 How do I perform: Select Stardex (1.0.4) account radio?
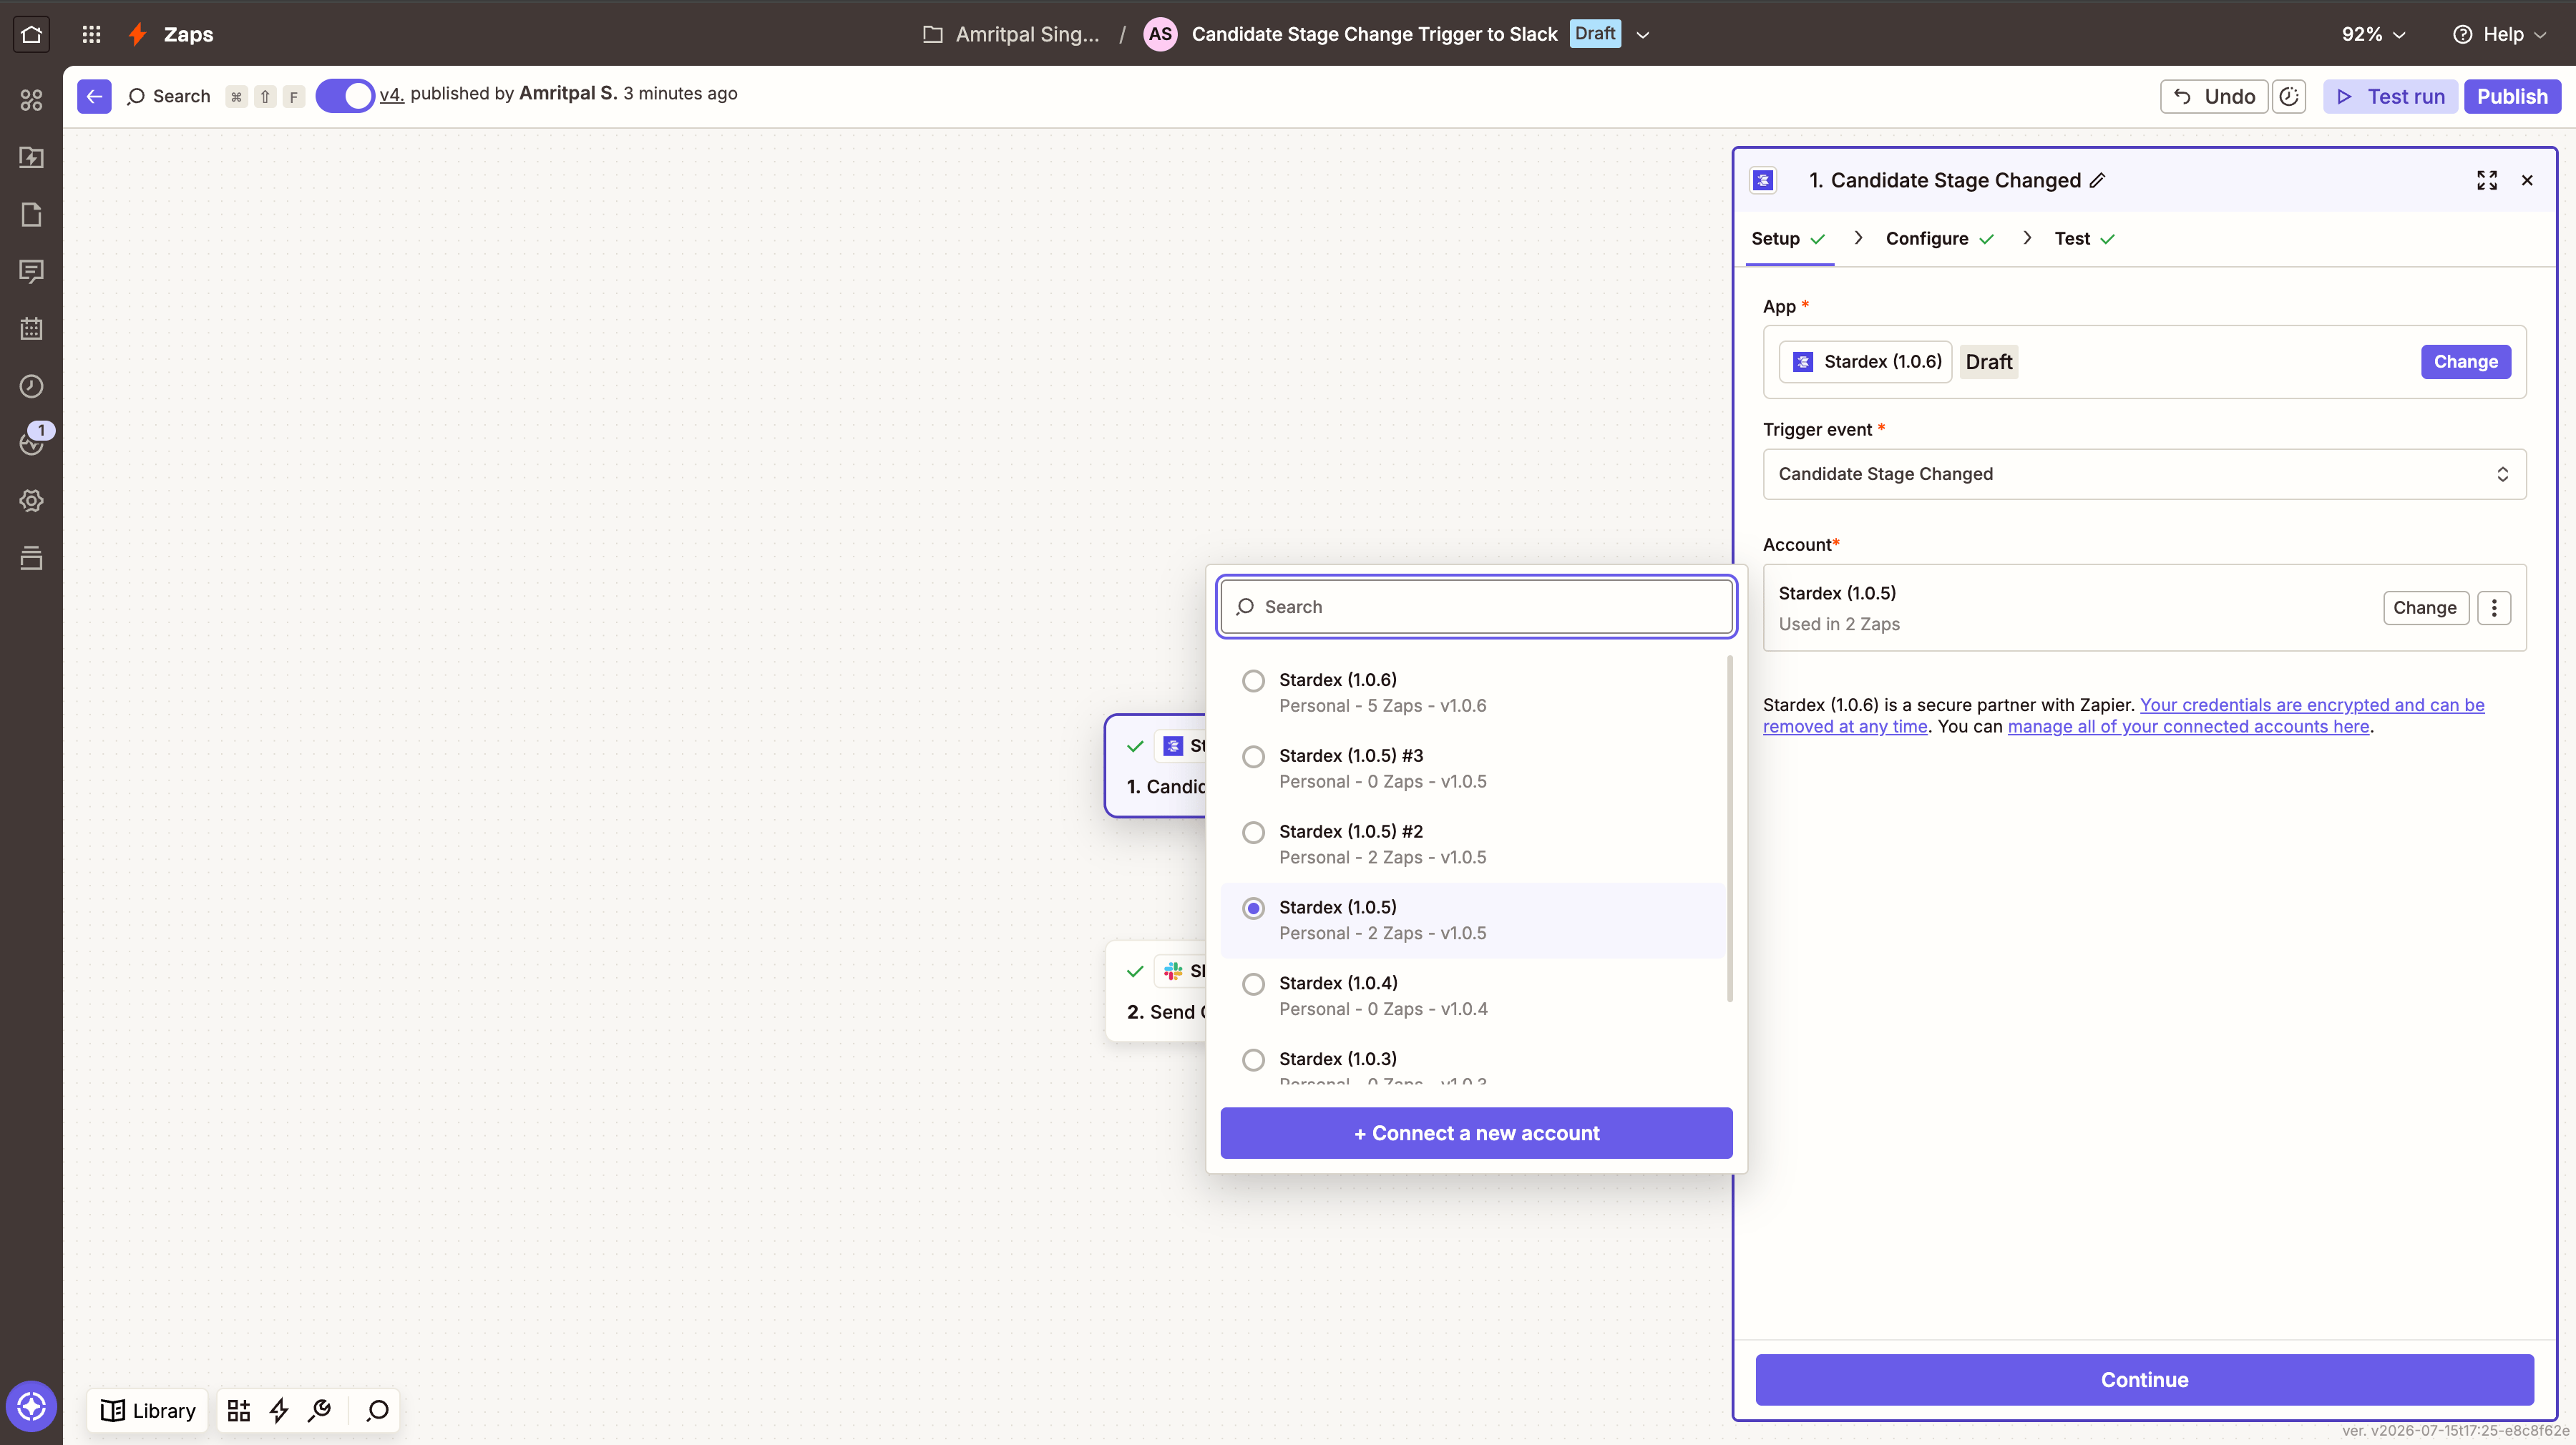(1253, 984)
